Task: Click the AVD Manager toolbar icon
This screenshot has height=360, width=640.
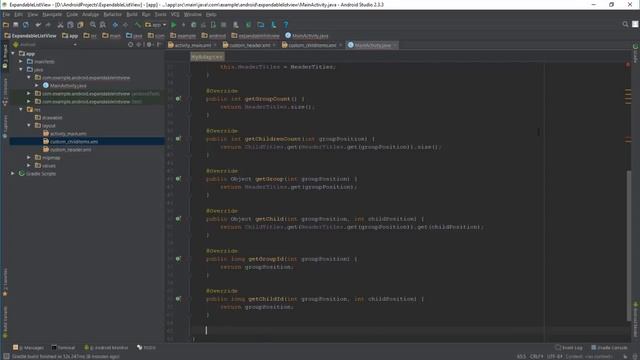Action: [x=236, y=25]
